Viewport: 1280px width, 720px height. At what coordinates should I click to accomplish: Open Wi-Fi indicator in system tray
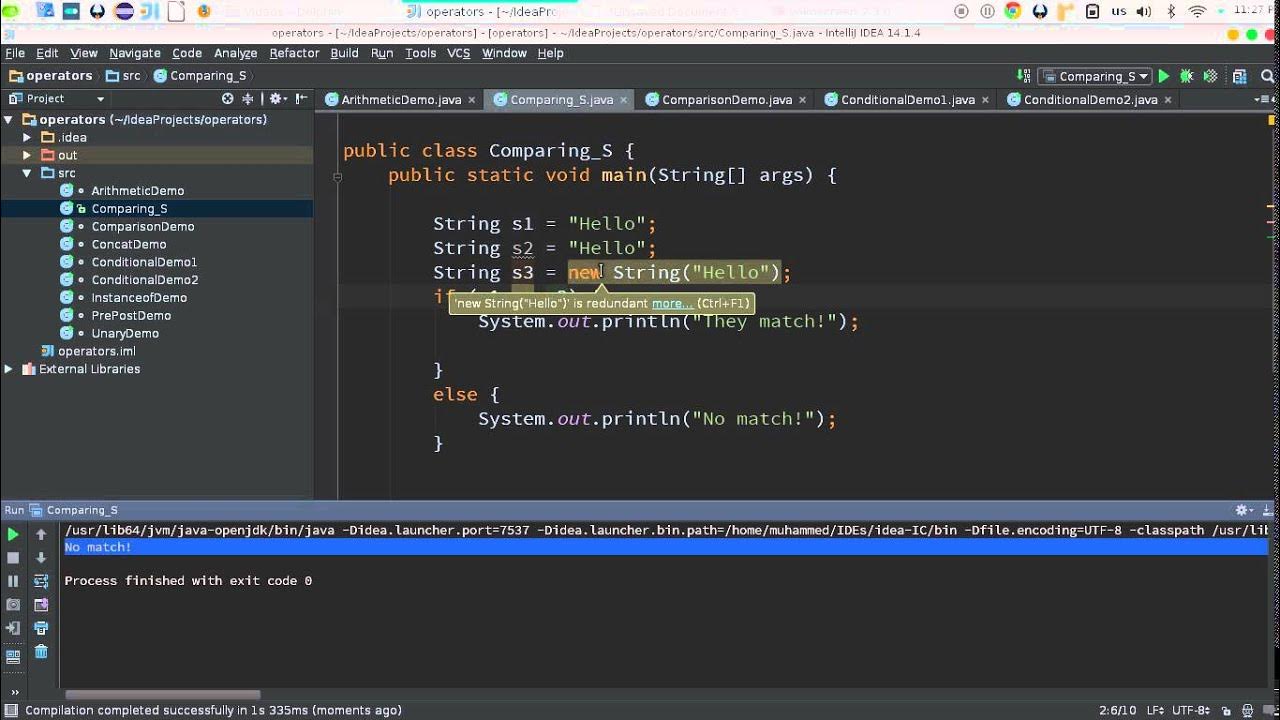(x=1197, y=11)
